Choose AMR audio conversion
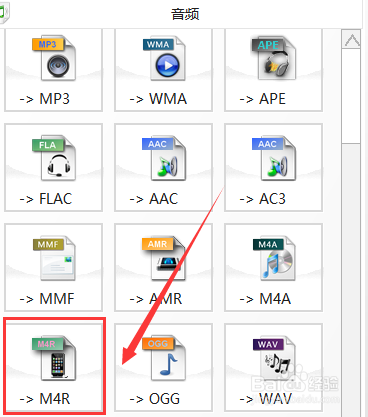Screen dimensions: 368x417 (x=163, y=268)
